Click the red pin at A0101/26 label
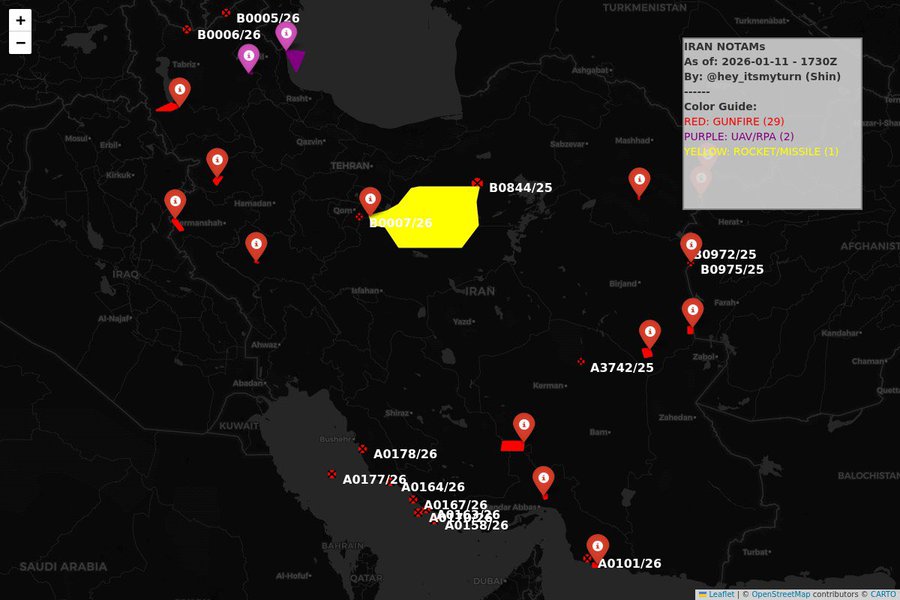This screenshot has height=600, width=900. tap(598, 549)
